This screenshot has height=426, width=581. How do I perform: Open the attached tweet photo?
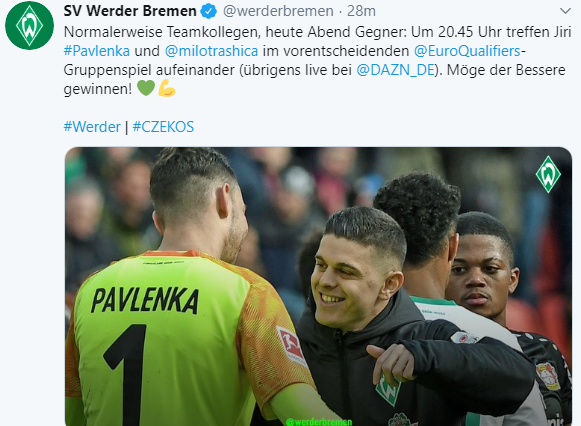pyautogui.click(x=318, y=286)
